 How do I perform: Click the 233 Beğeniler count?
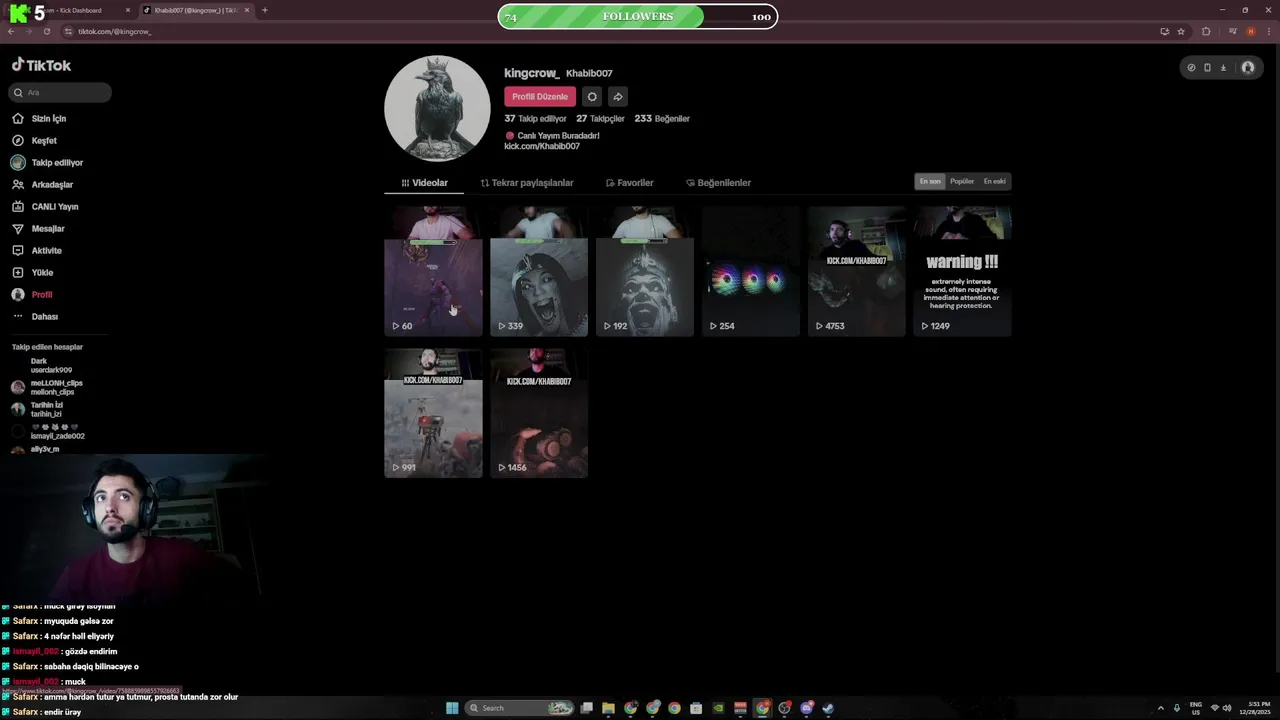[662, 118]
